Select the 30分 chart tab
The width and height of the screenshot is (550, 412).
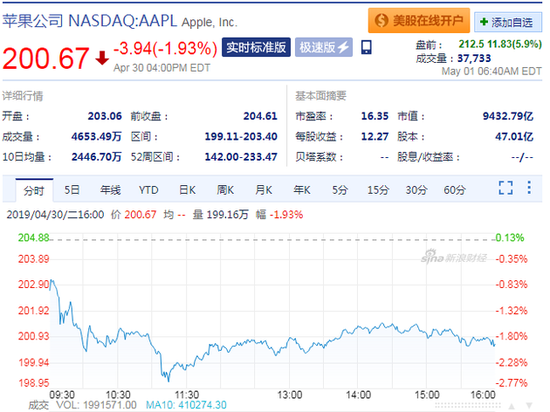coord(416,190)
